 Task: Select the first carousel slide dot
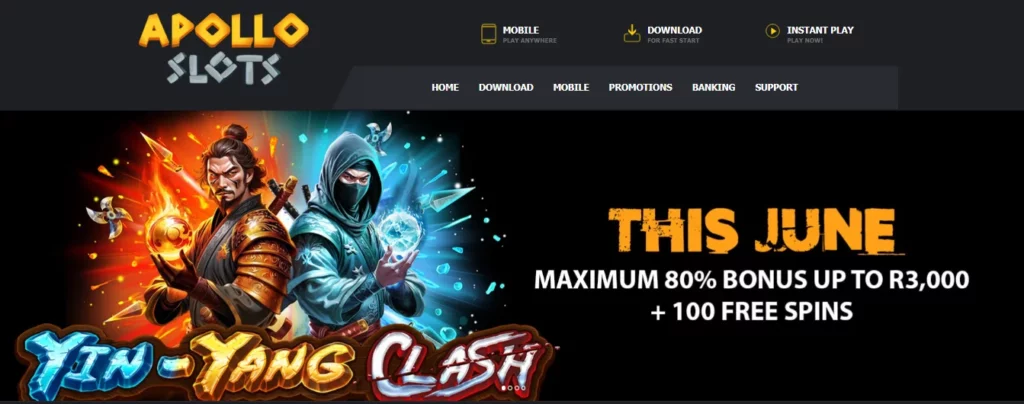coord(504,388)
